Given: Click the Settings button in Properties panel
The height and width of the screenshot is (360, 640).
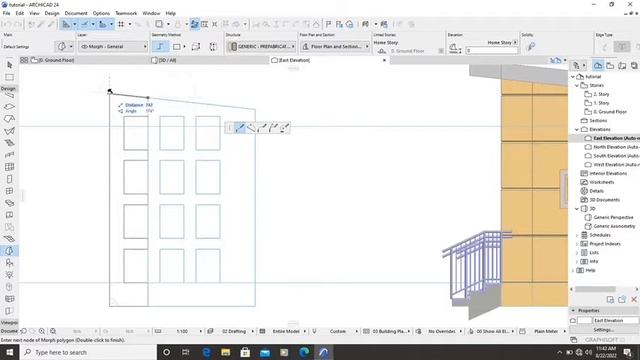Looking at the screenshot, I should coord(603,330).
